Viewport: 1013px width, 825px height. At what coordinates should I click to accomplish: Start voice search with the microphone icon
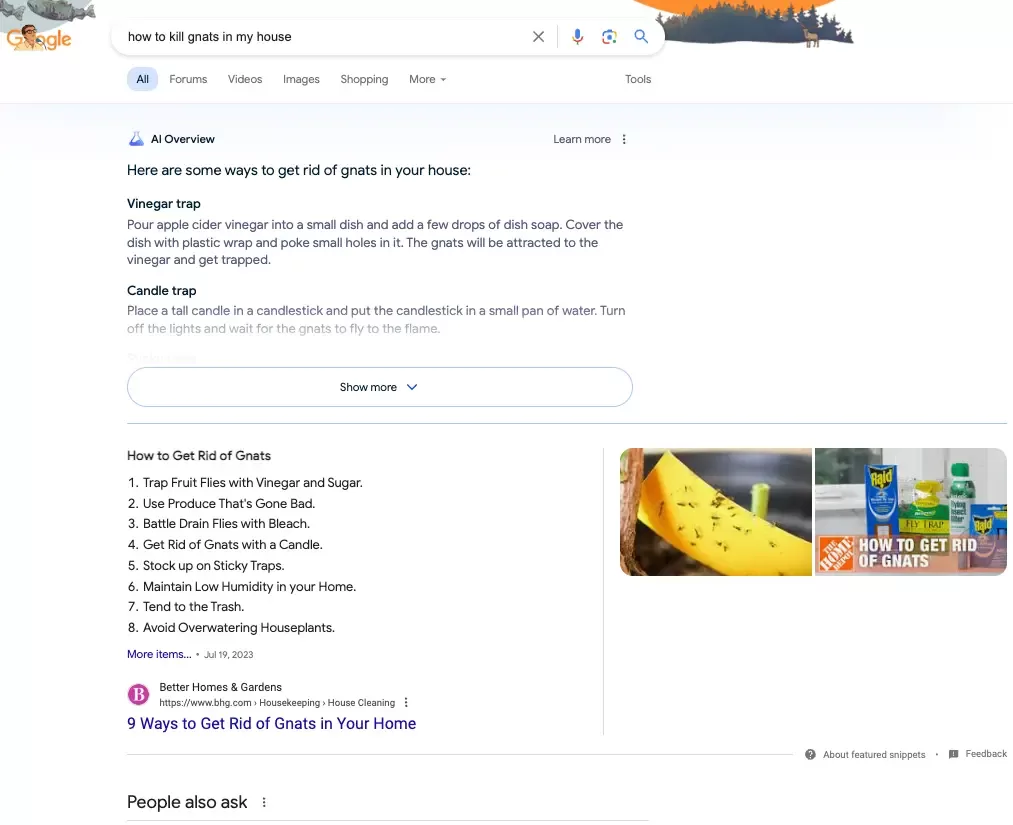[x=578, y=37]
